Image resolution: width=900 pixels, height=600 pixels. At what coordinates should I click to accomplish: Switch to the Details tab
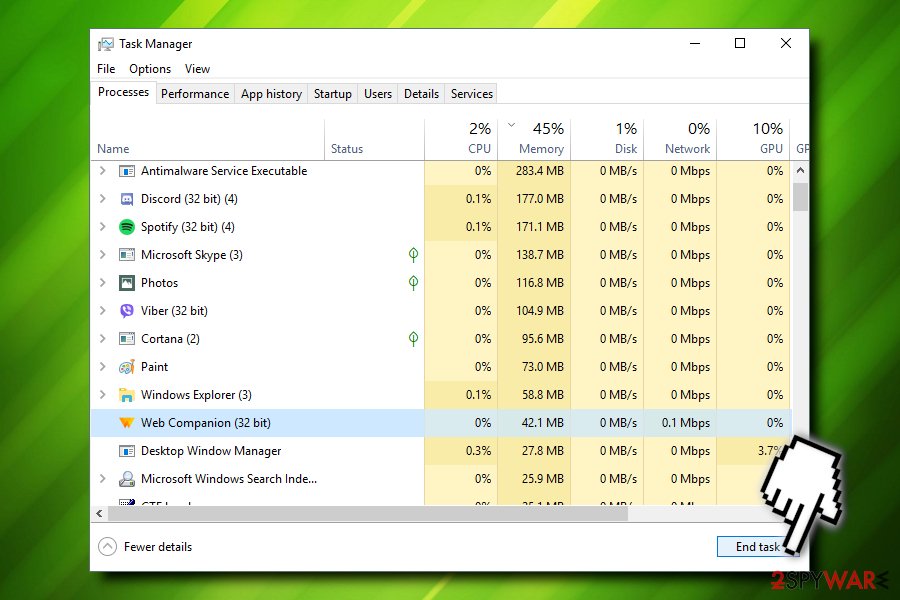coord(421,94)
